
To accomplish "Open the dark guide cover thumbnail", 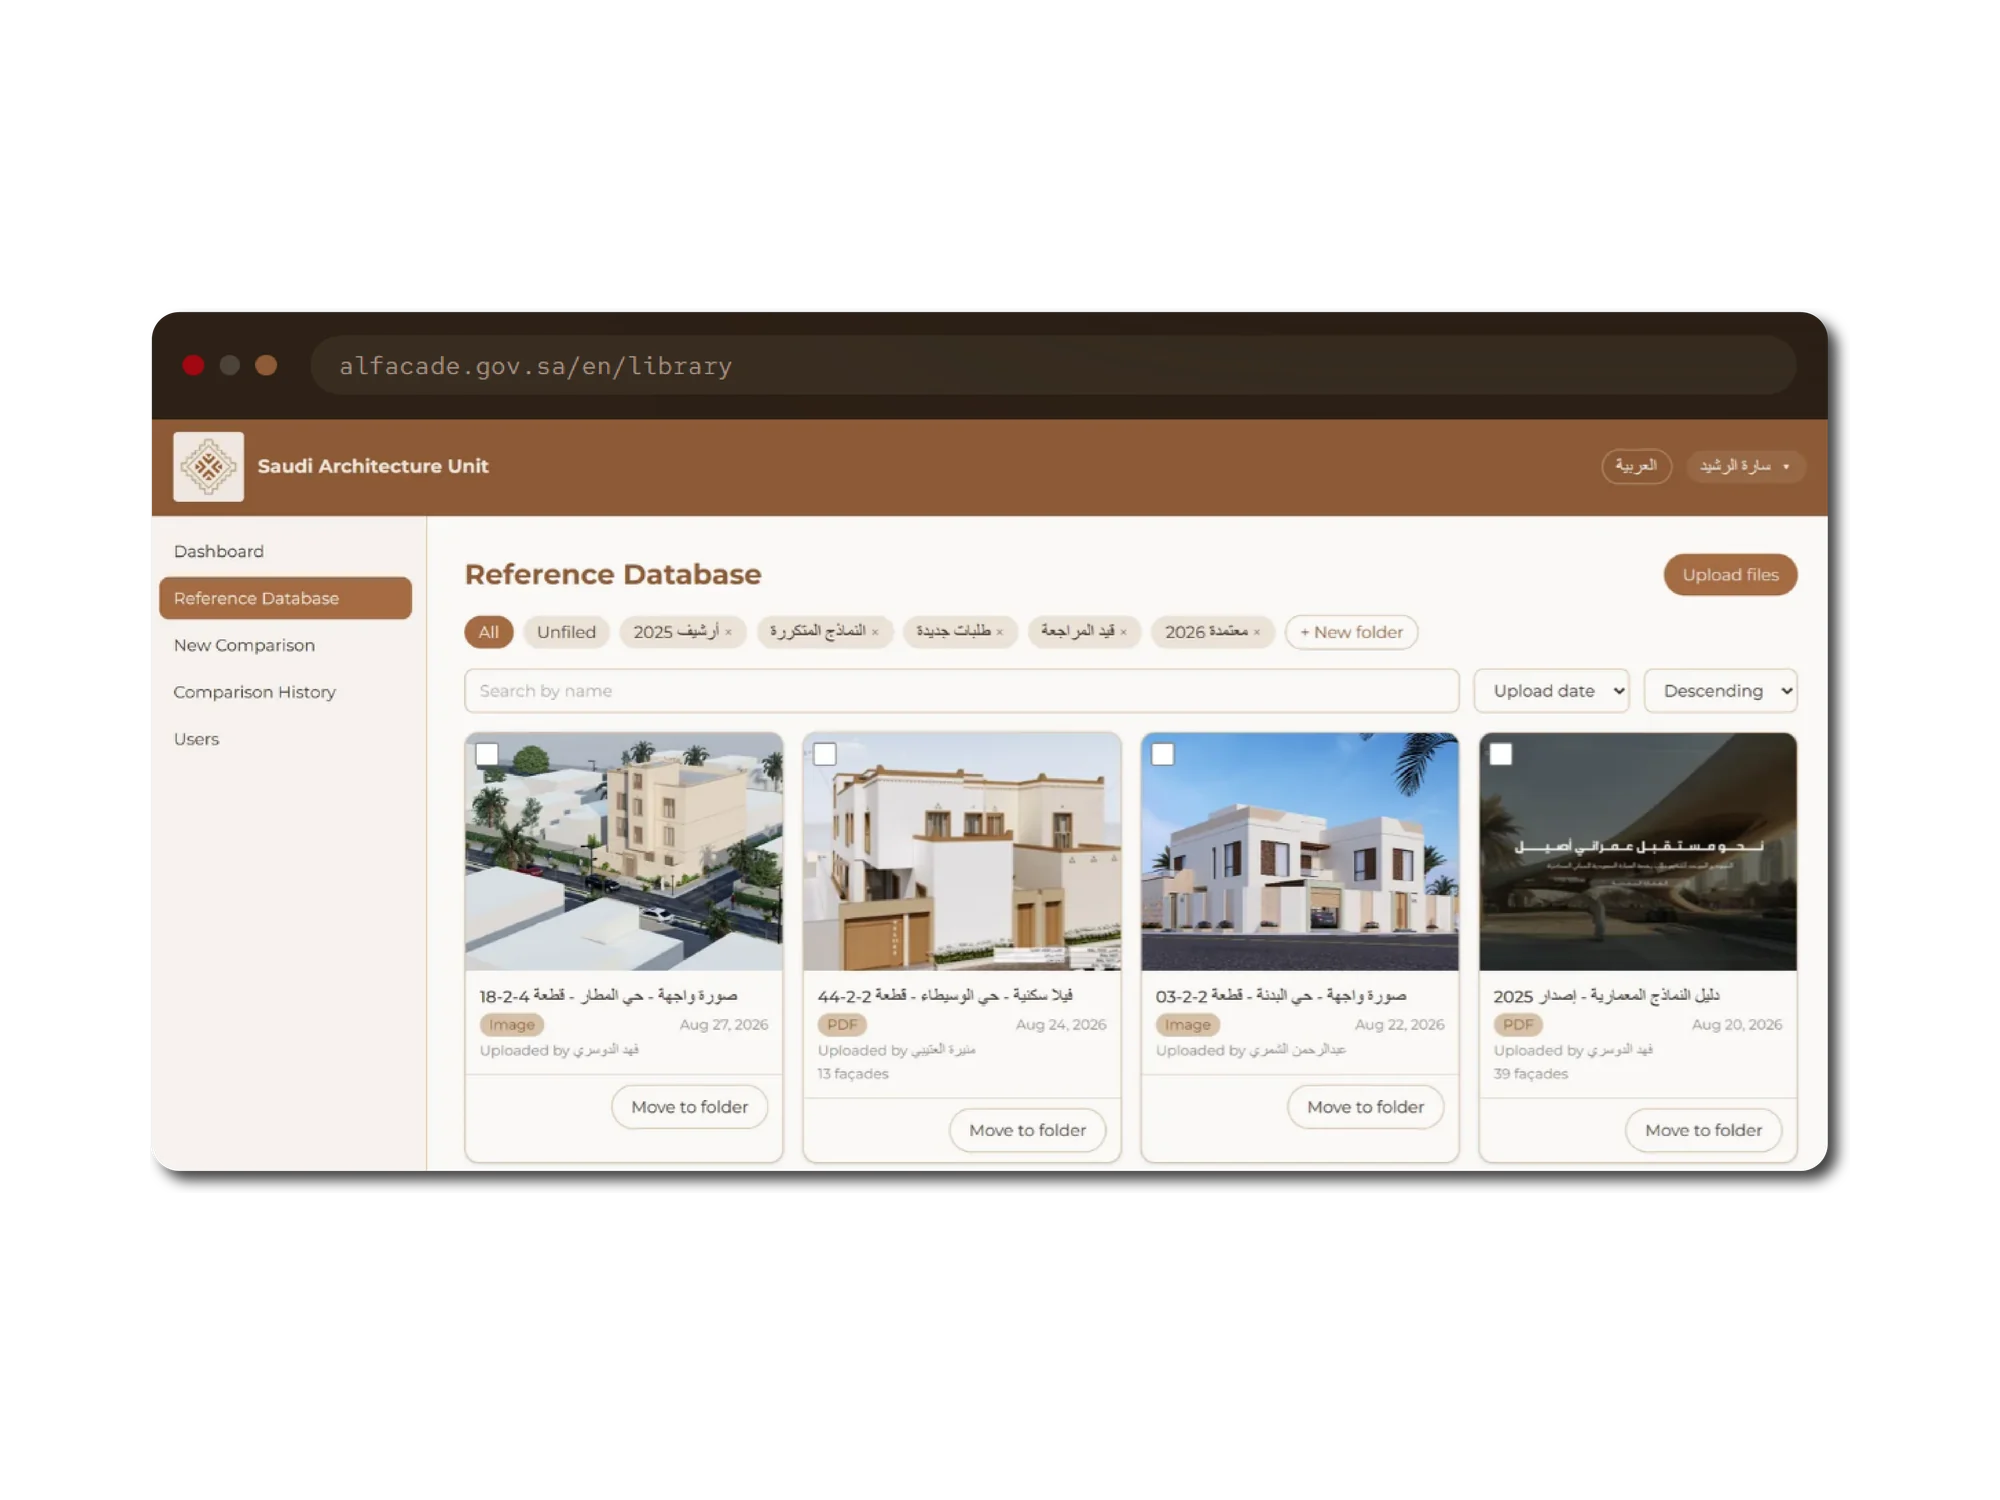I will tap(1638, 852).
